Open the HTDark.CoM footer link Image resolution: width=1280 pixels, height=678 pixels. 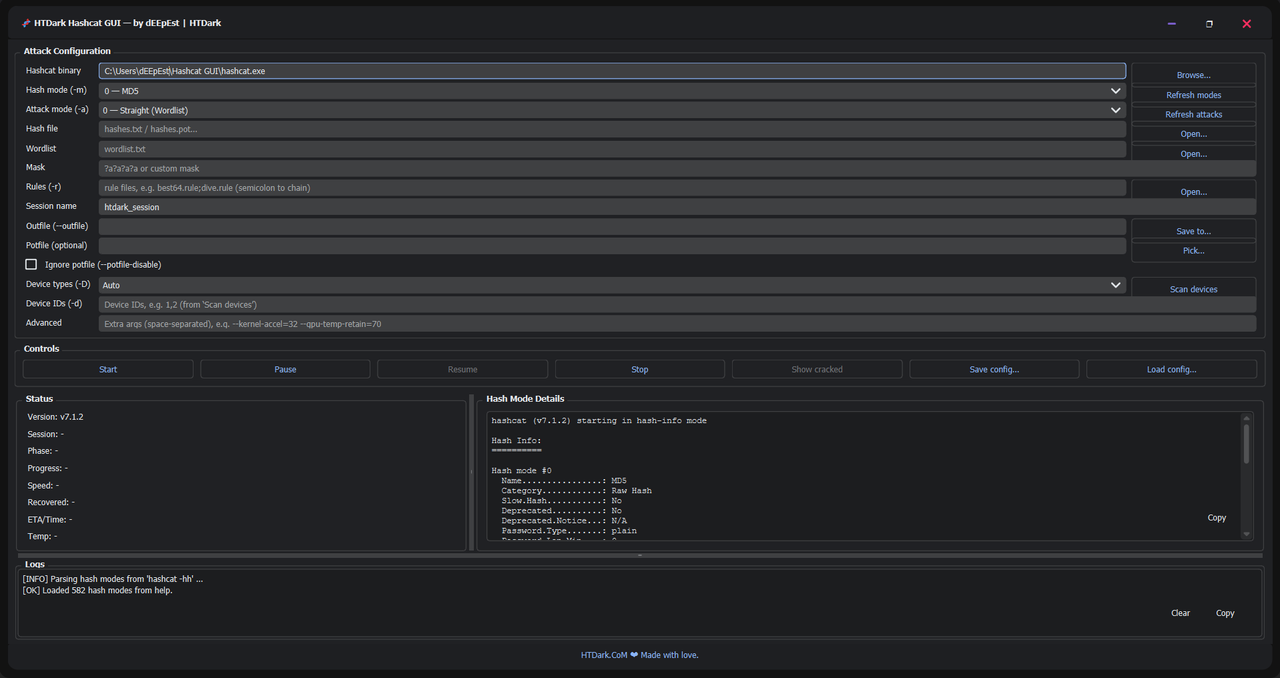pos(603,655)
